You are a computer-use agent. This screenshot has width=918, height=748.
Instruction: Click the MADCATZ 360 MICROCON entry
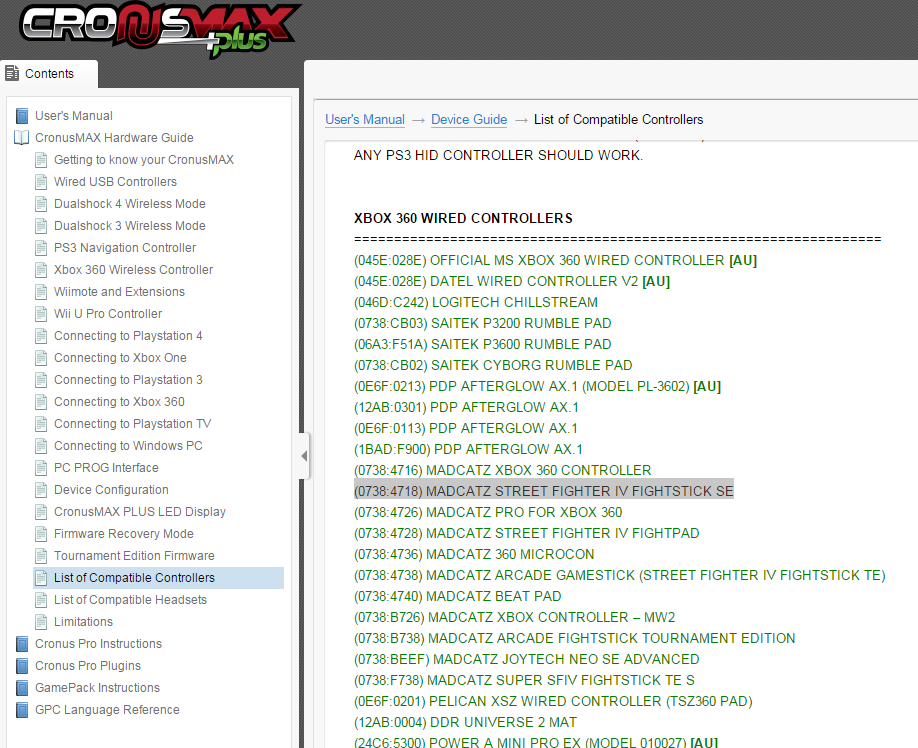coord(474,554)
